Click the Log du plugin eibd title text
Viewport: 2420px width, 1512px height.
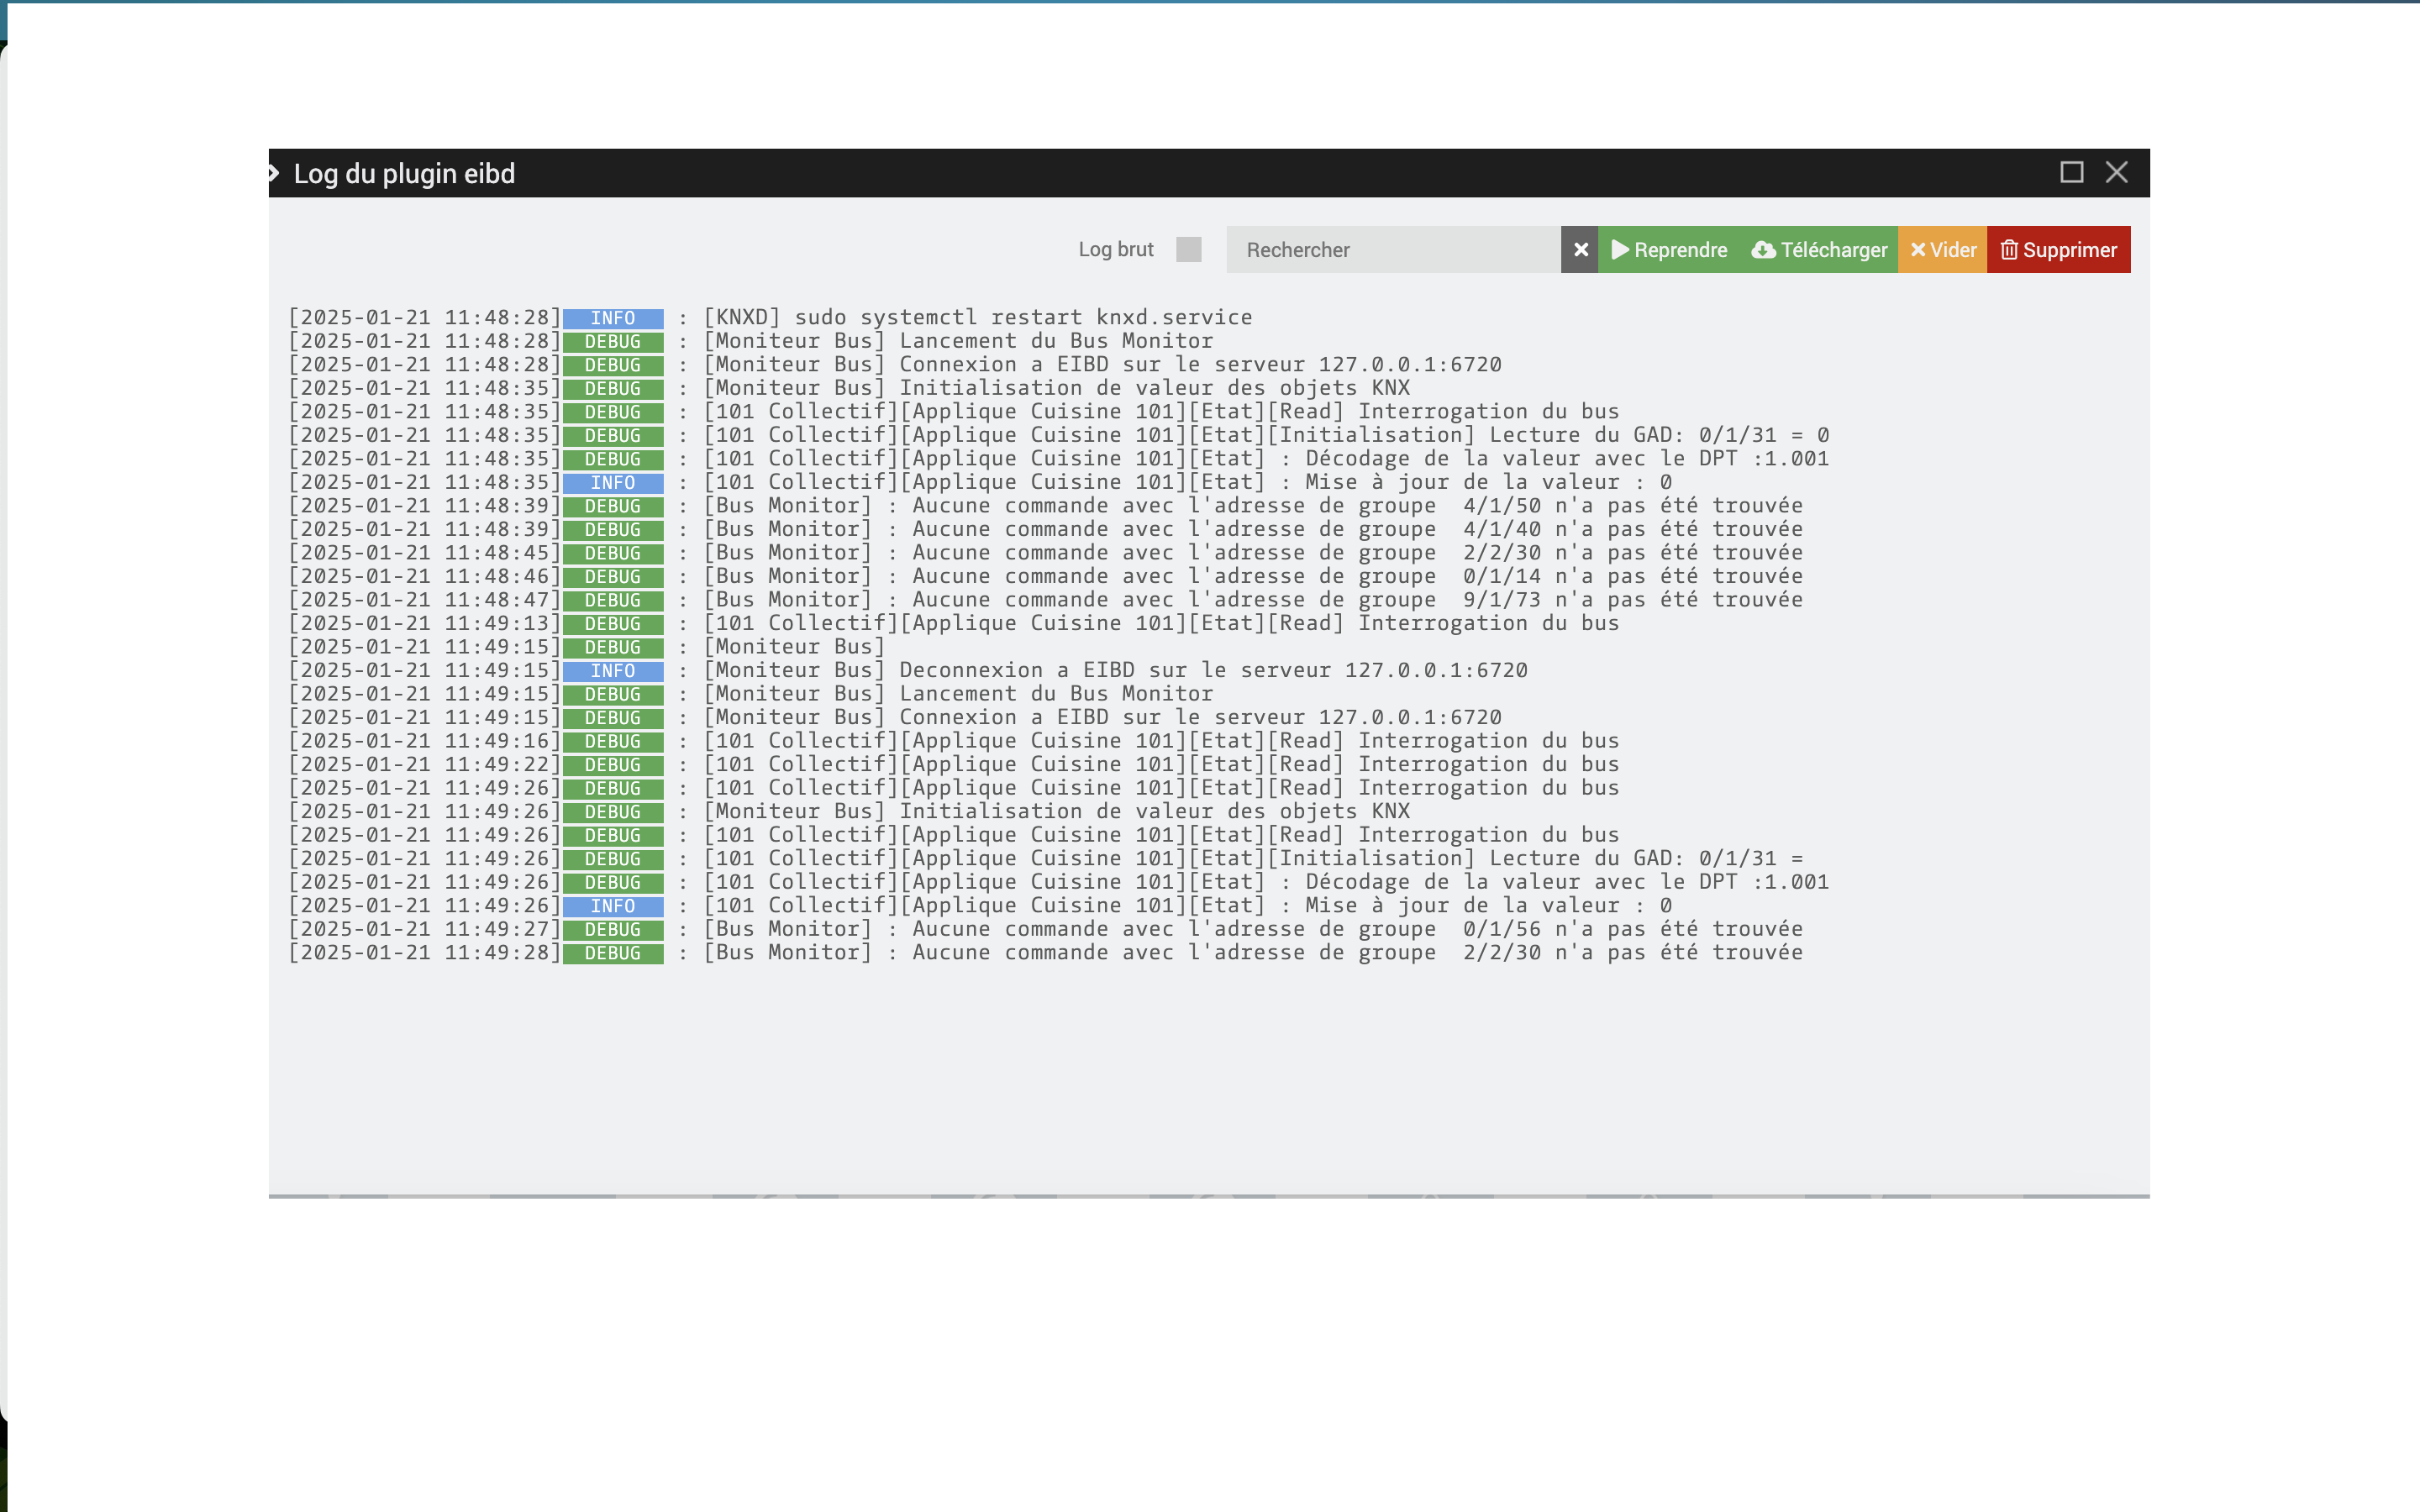tap(404, 173)
